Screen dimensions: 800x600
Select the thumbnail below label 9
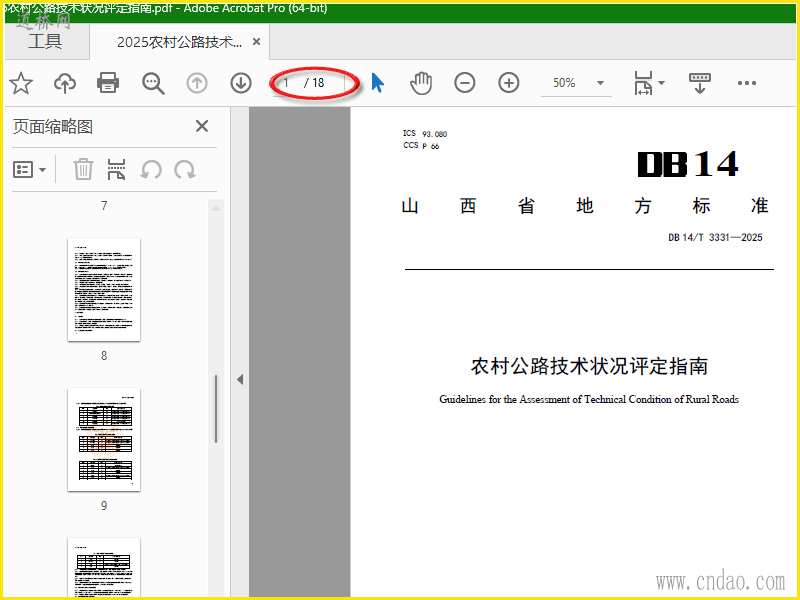pos(104,568)
